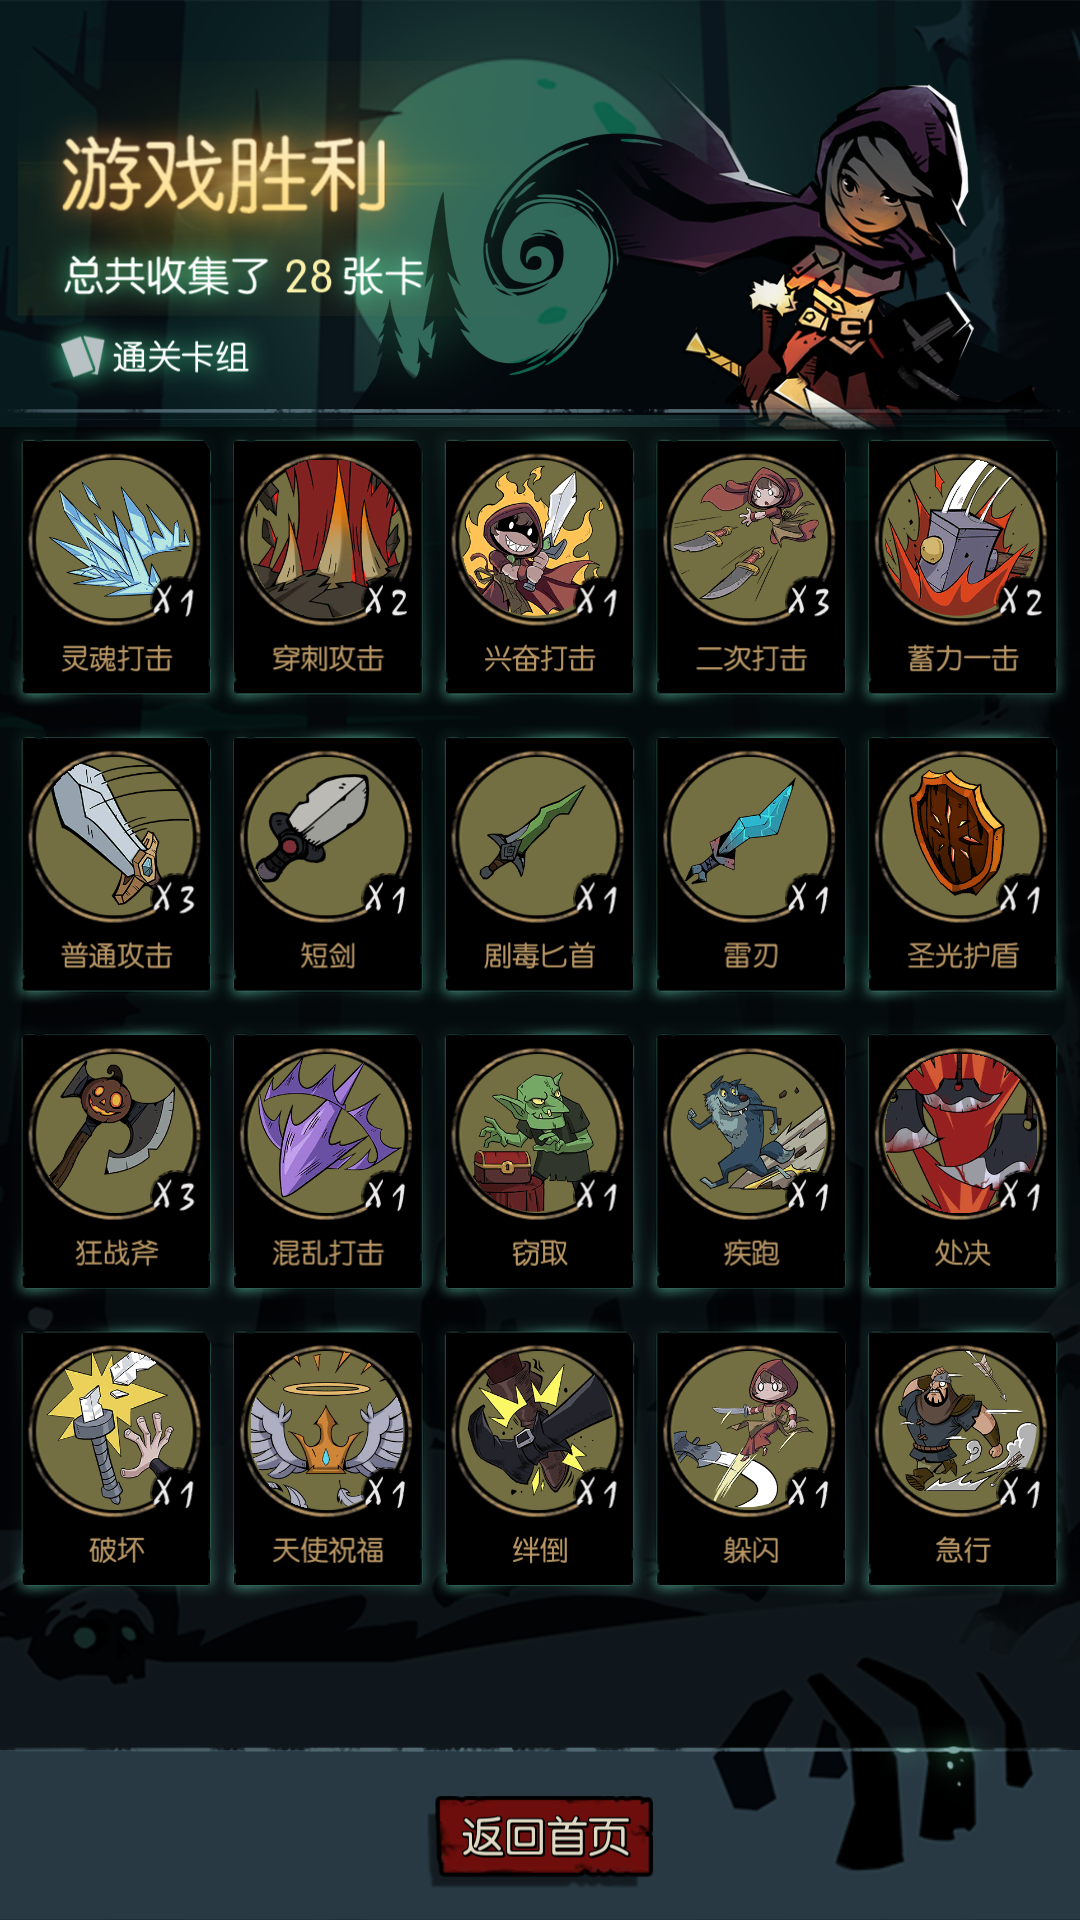
Task: Select the 蓄力一击 hammer card
Action: [x=962, y=567]
